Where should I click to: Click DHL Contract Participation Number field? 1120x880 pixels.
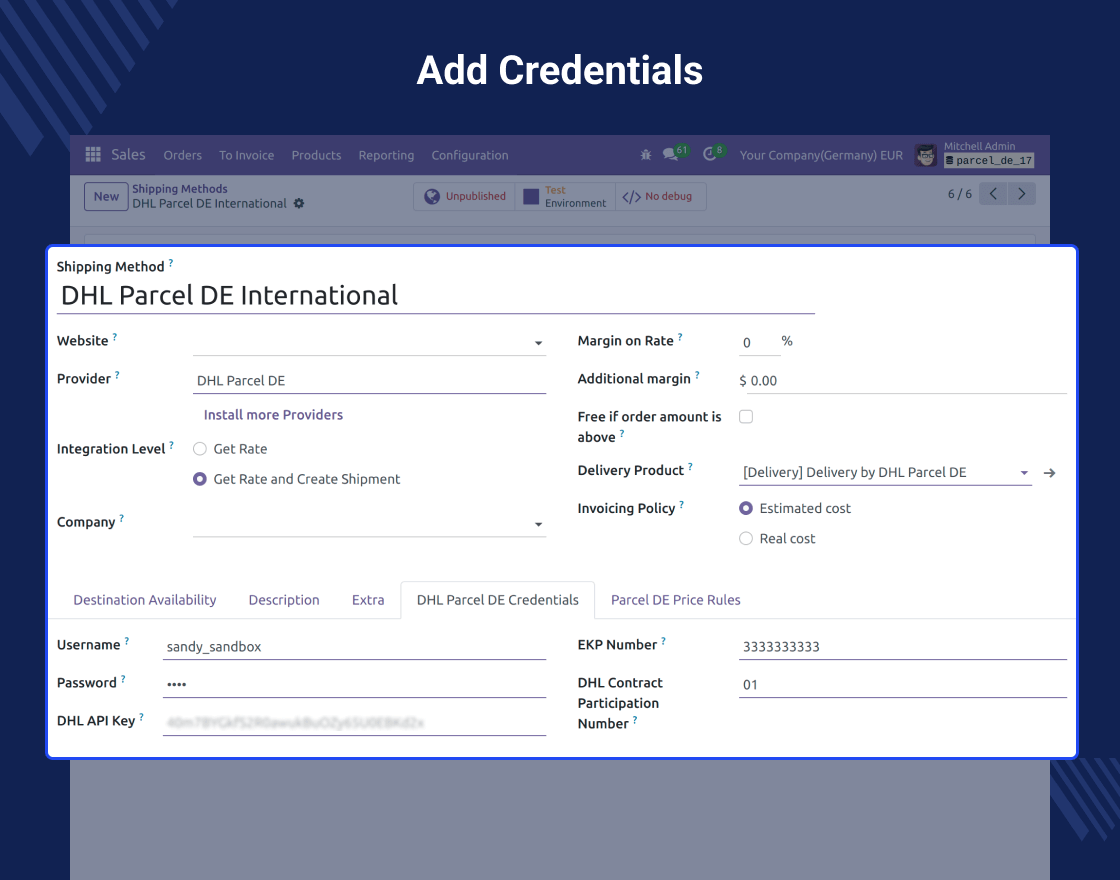pos(903,684)
